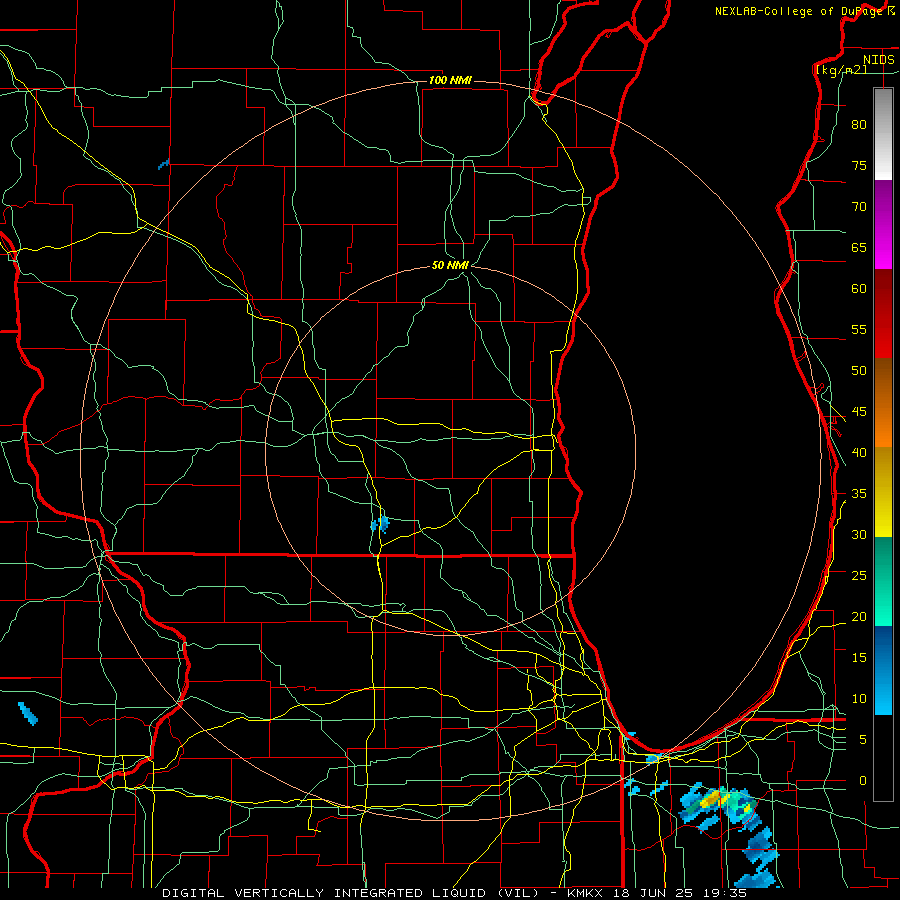
Task: Click the blue color band of the legend
Action: [883, 670]
